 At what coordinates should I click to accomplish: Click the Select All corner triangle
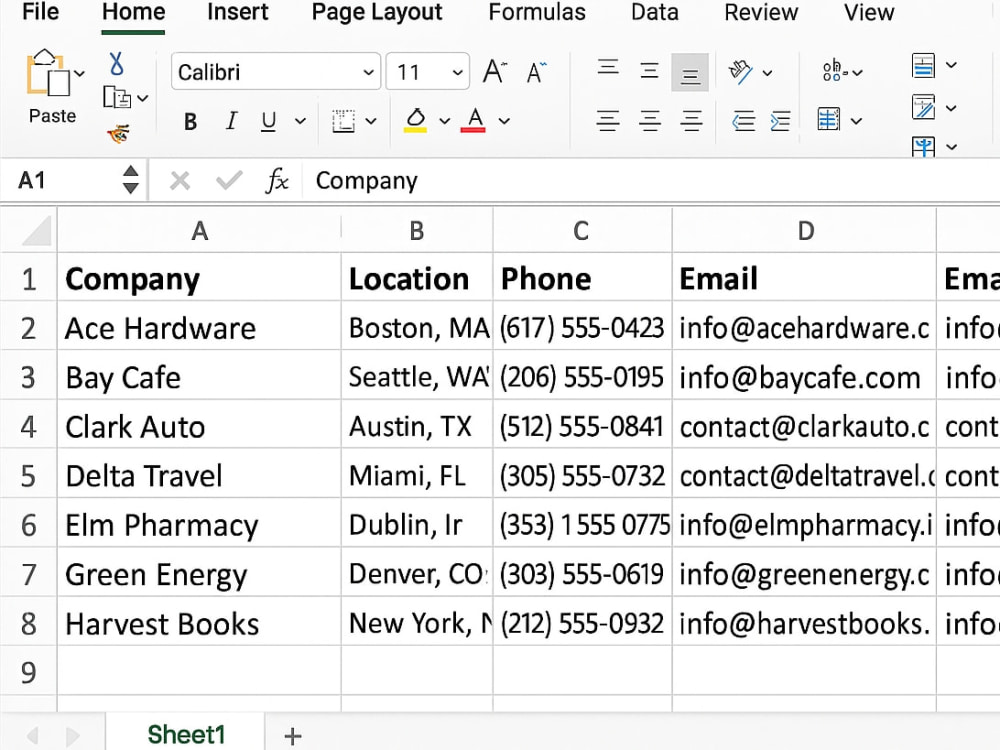(x=36, y=230)
